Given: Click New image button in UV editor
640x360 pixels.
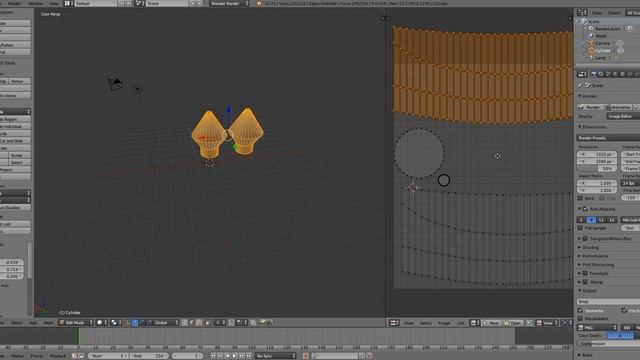Looking at the screenshot, I should (491, 323).
